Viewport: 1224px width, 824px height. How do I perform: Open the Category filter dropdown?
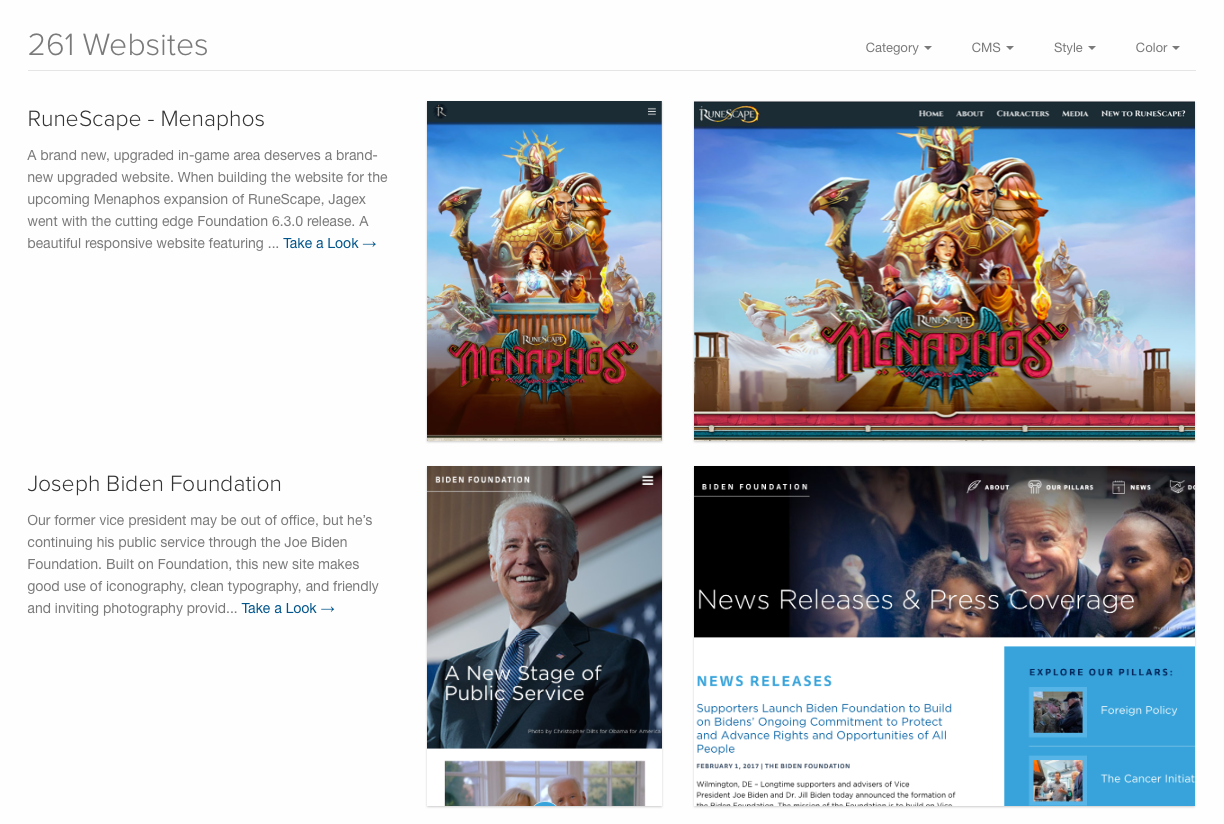point(898,47)
